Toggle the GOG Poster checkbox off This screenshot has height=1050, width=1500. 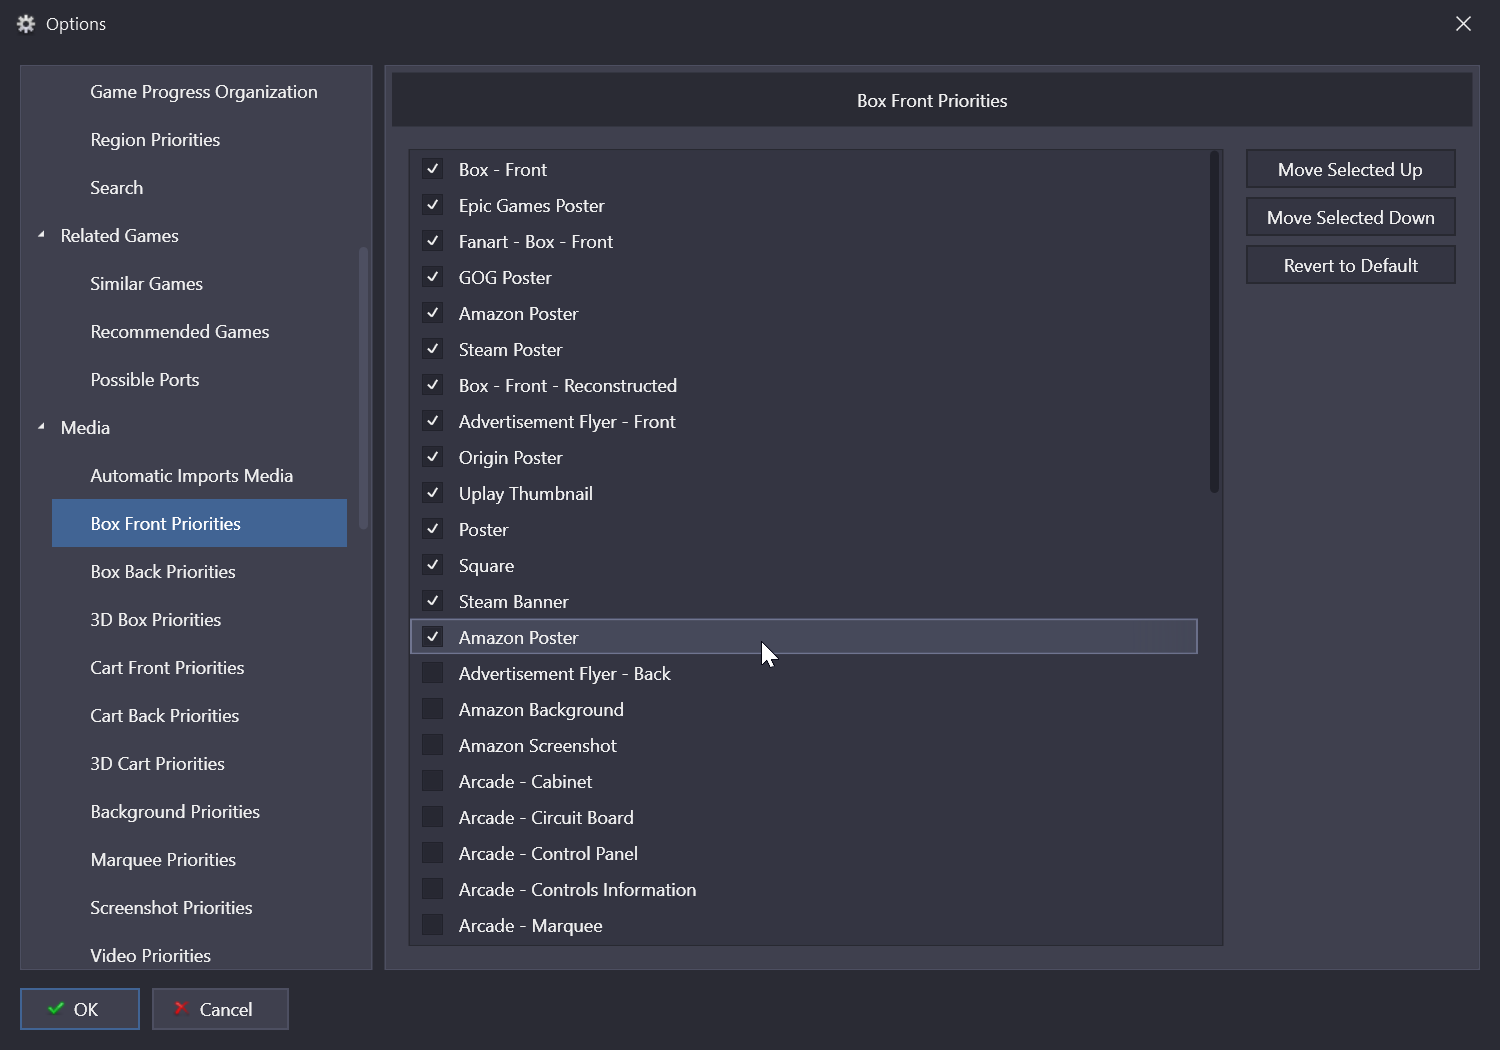point(433,277)
